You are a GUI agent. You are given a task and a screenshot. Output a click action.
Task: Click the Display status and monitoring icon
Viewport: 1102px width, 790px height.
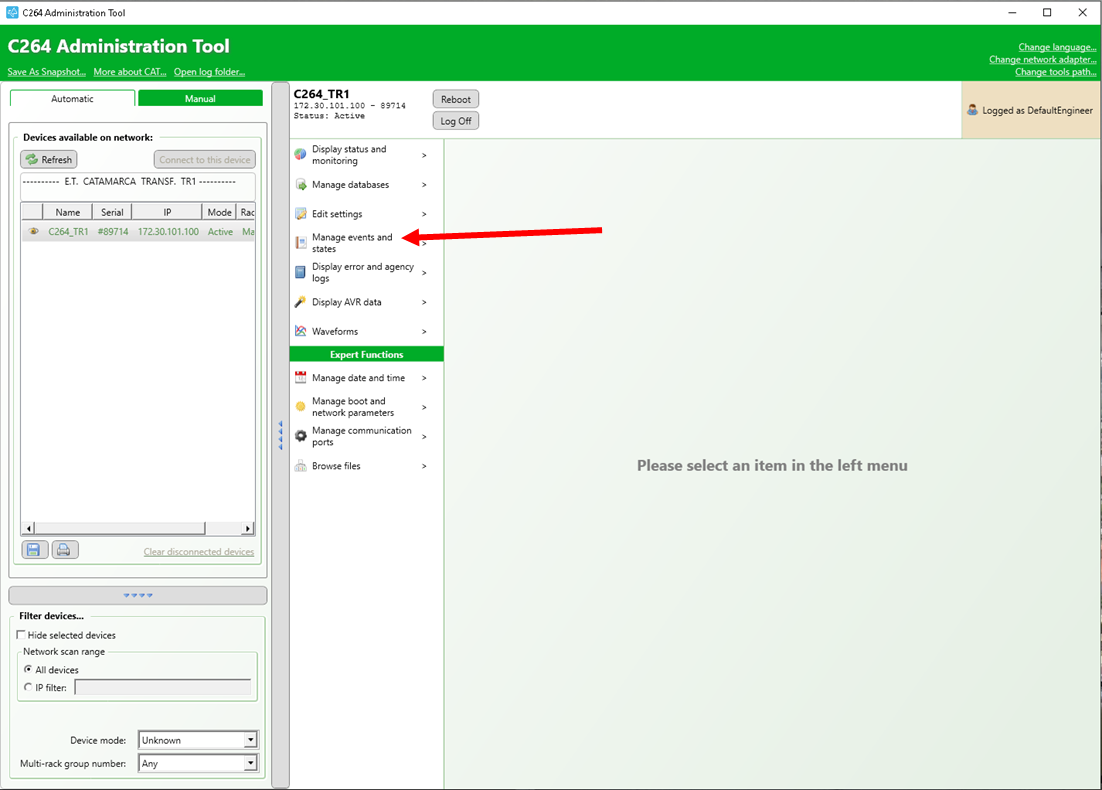point(300,155)
